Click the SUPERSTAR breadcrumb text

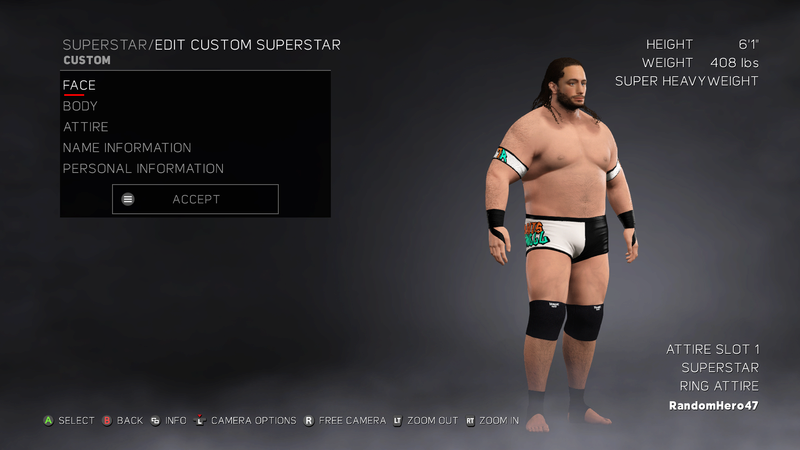105,45
